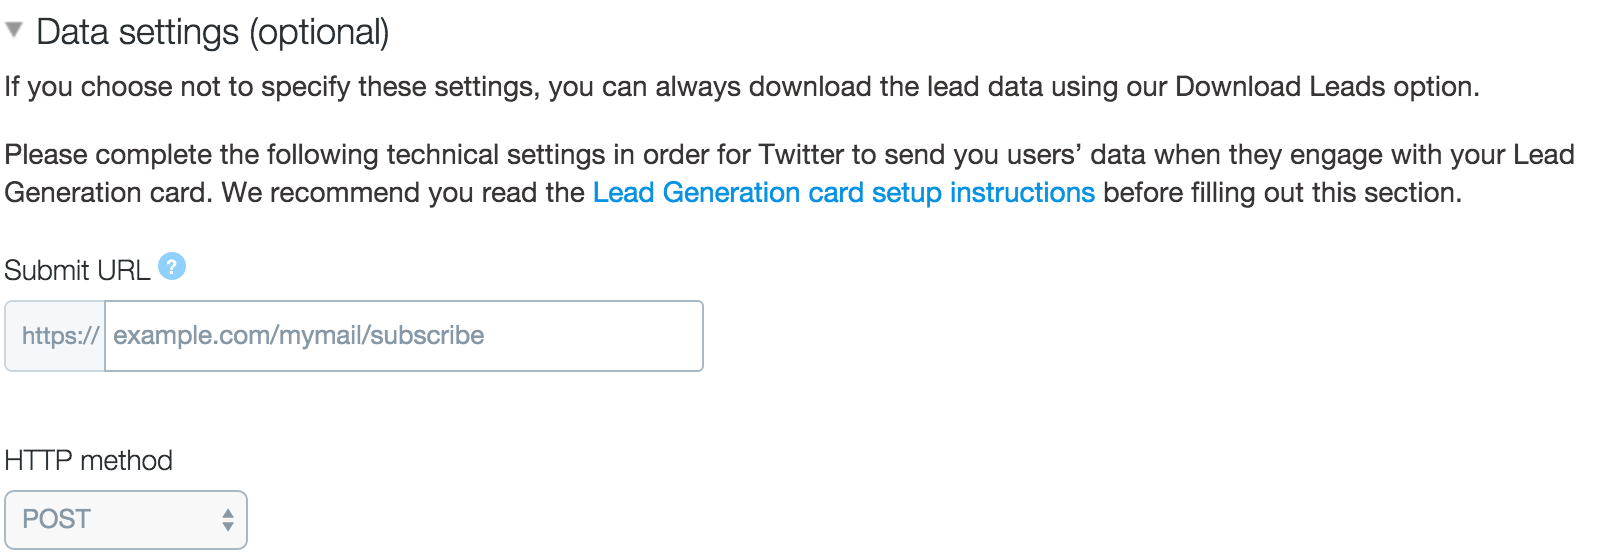Collapse the Data settings disclosure triangle
The height and width of the screenshot is (558, 1598).
click(14, 29)
